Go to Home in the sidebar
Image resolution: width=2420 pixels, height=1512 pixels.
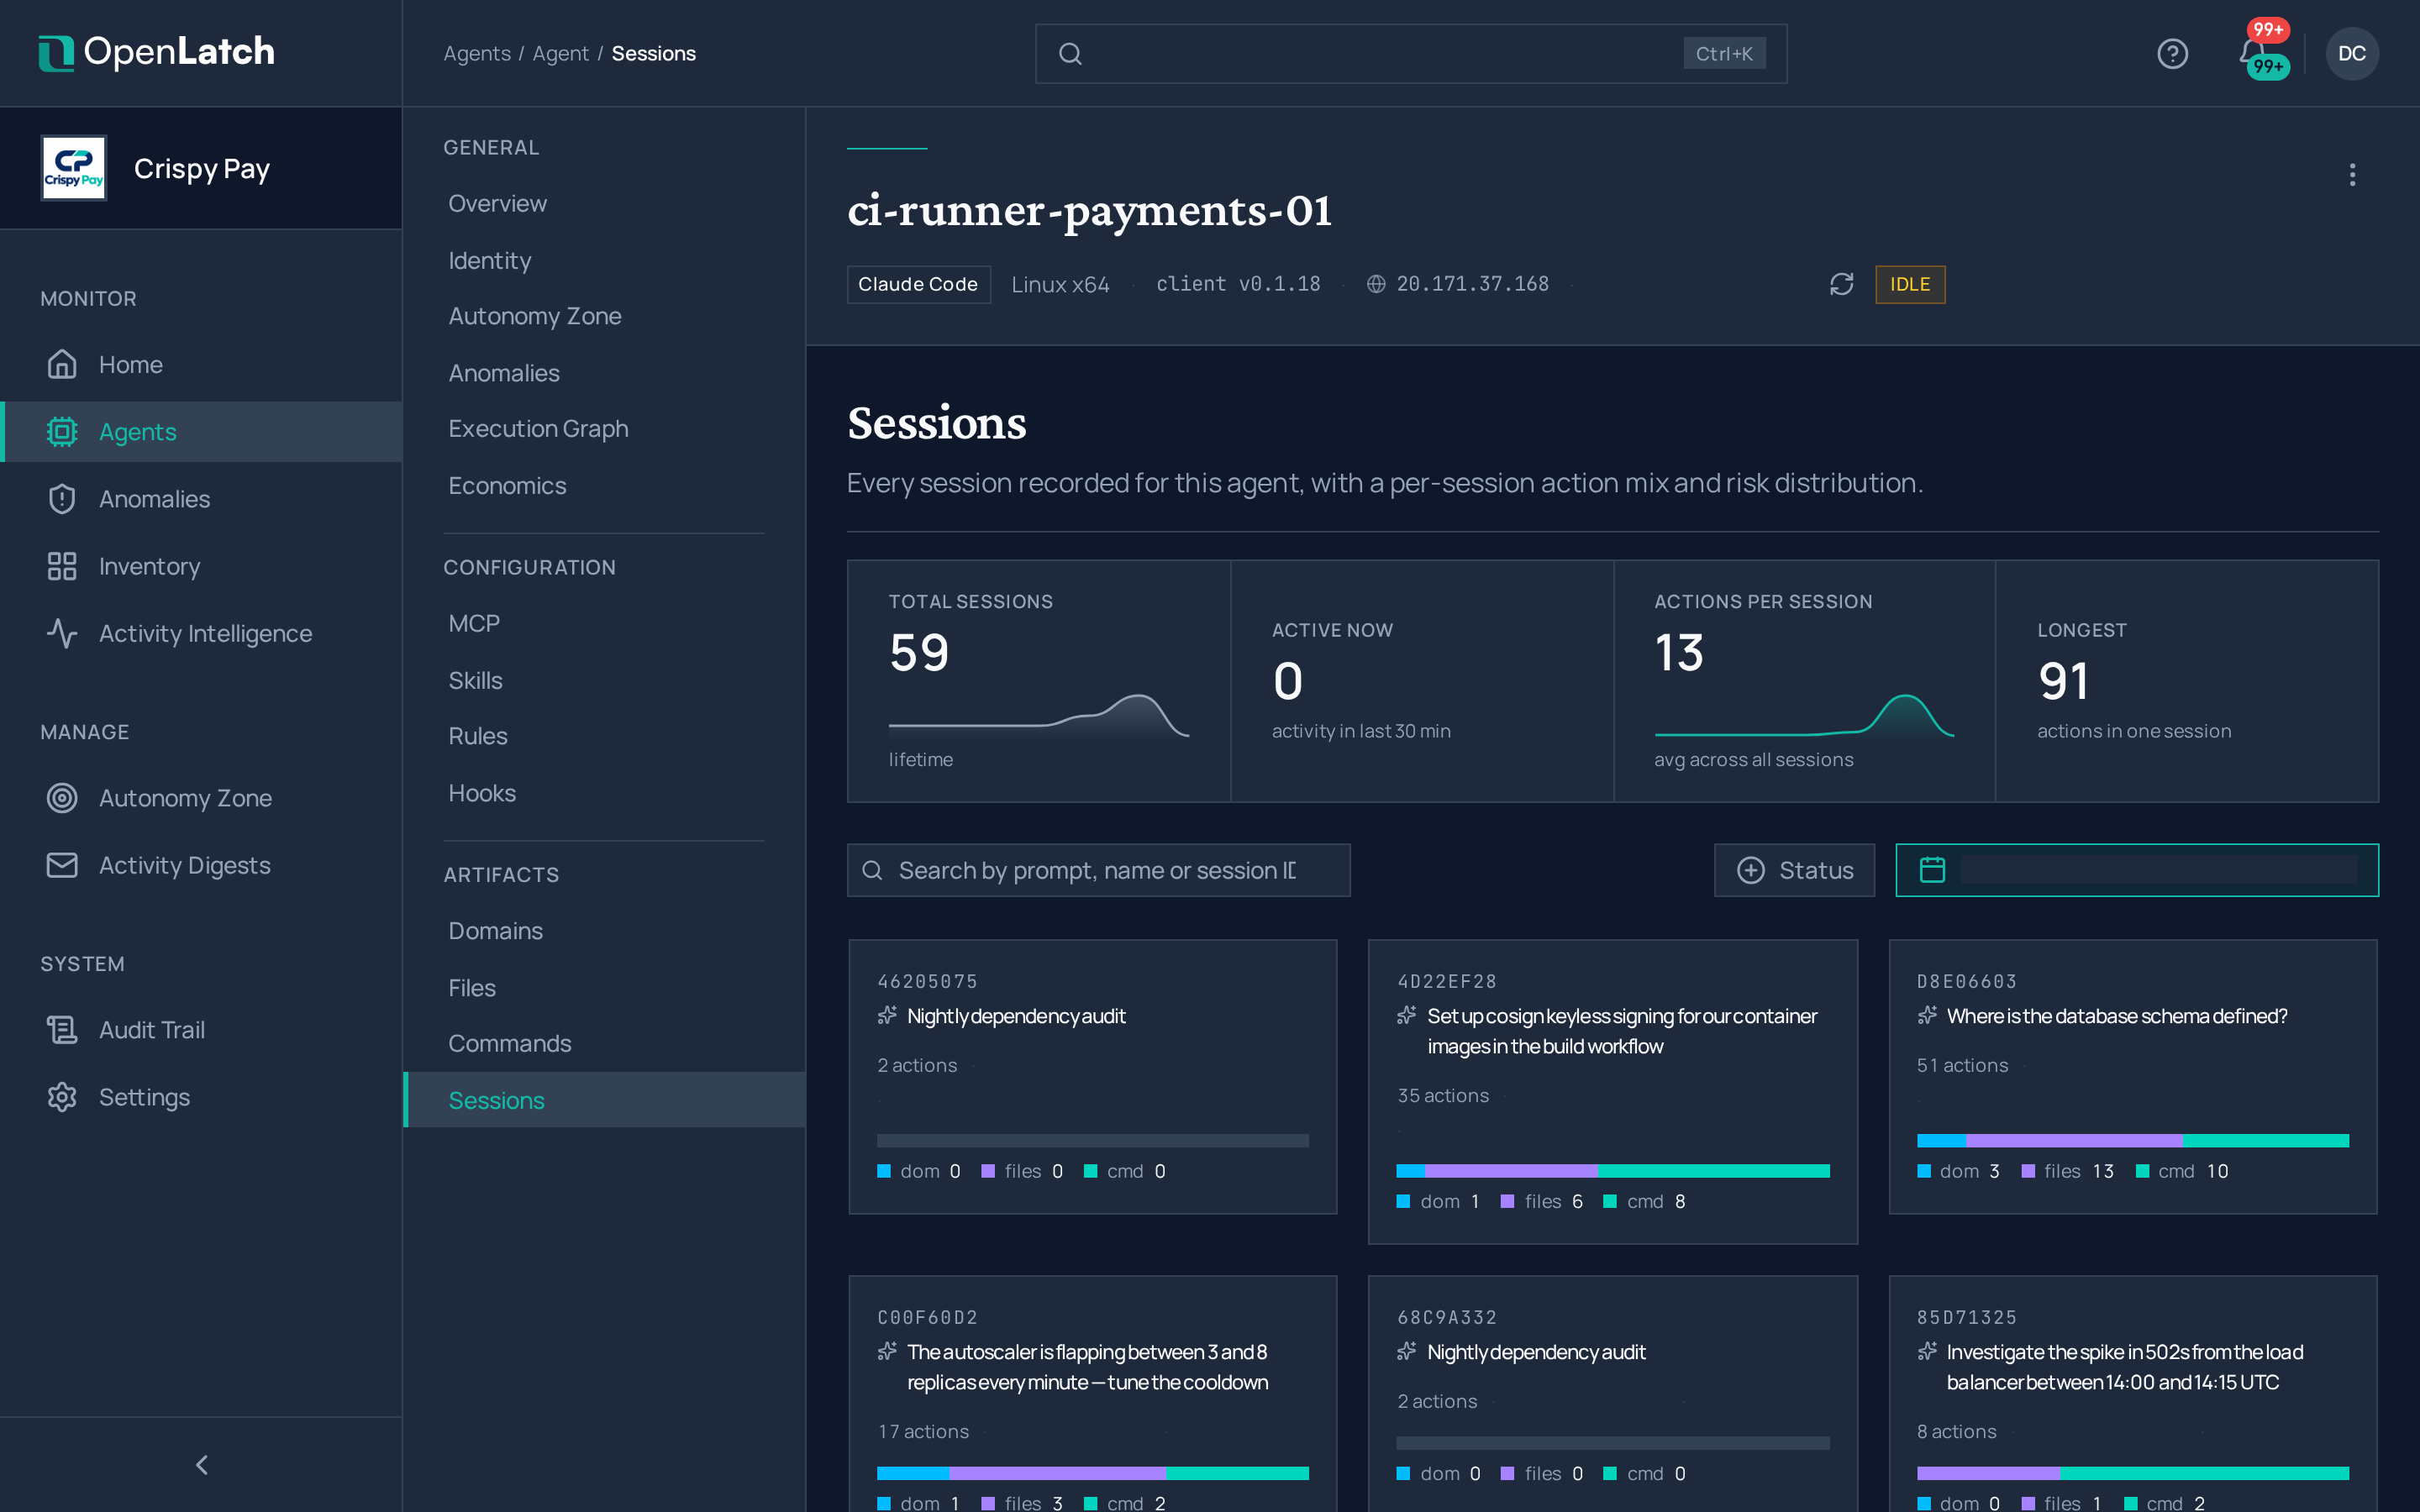[x=201, y=365]
